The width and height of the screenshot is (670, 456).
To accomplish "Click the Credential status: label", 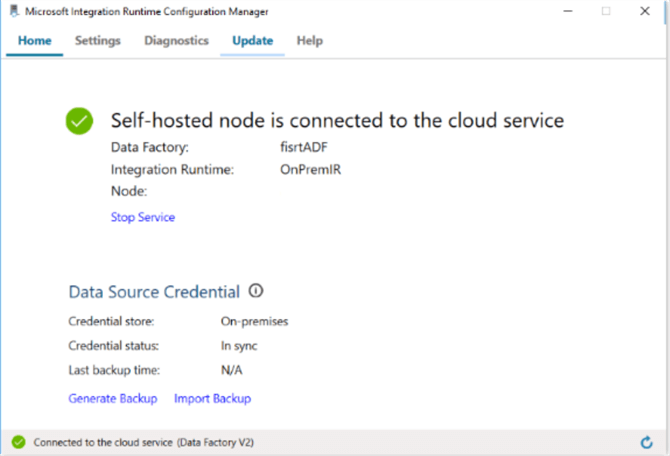I will pyautogui.click(x=114, y=346).
